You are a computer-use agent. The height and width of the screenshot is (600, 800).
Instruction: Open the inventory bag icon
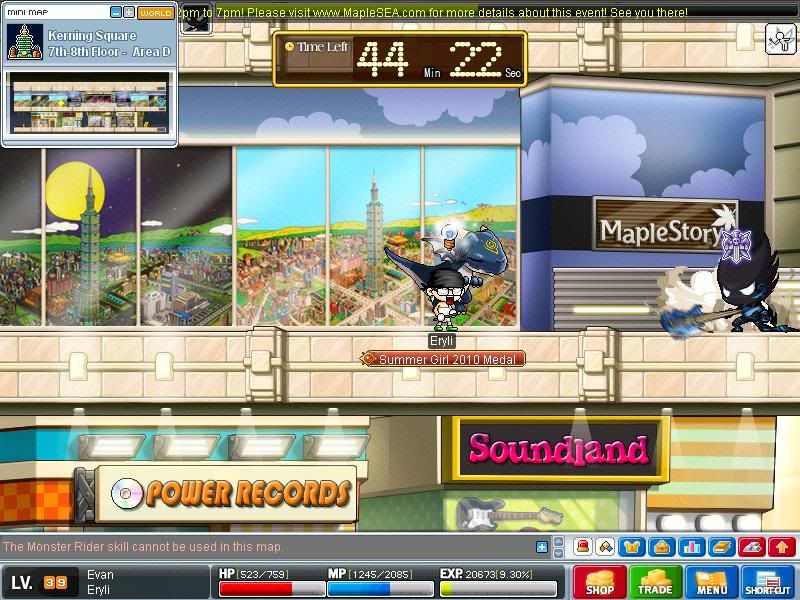pos(662,547)
